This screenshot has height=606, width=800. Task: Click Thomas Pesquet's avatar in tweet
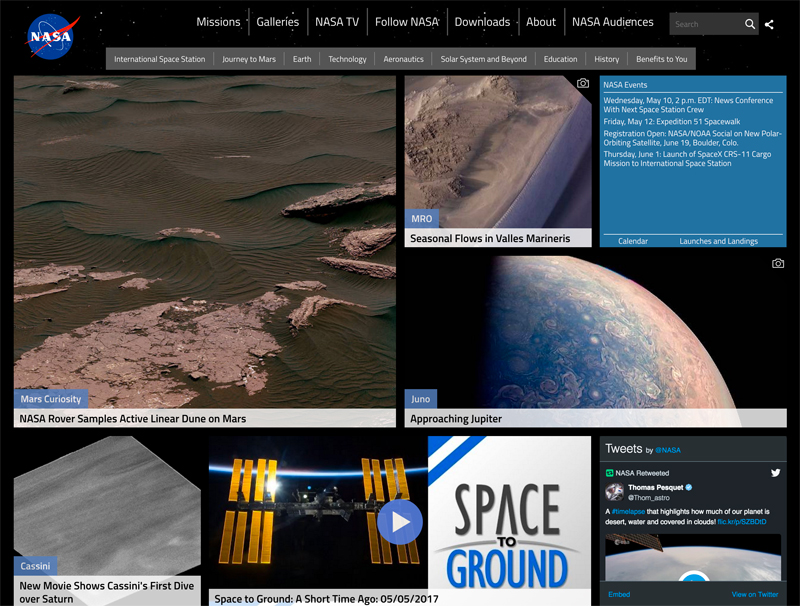pos(614,492)
